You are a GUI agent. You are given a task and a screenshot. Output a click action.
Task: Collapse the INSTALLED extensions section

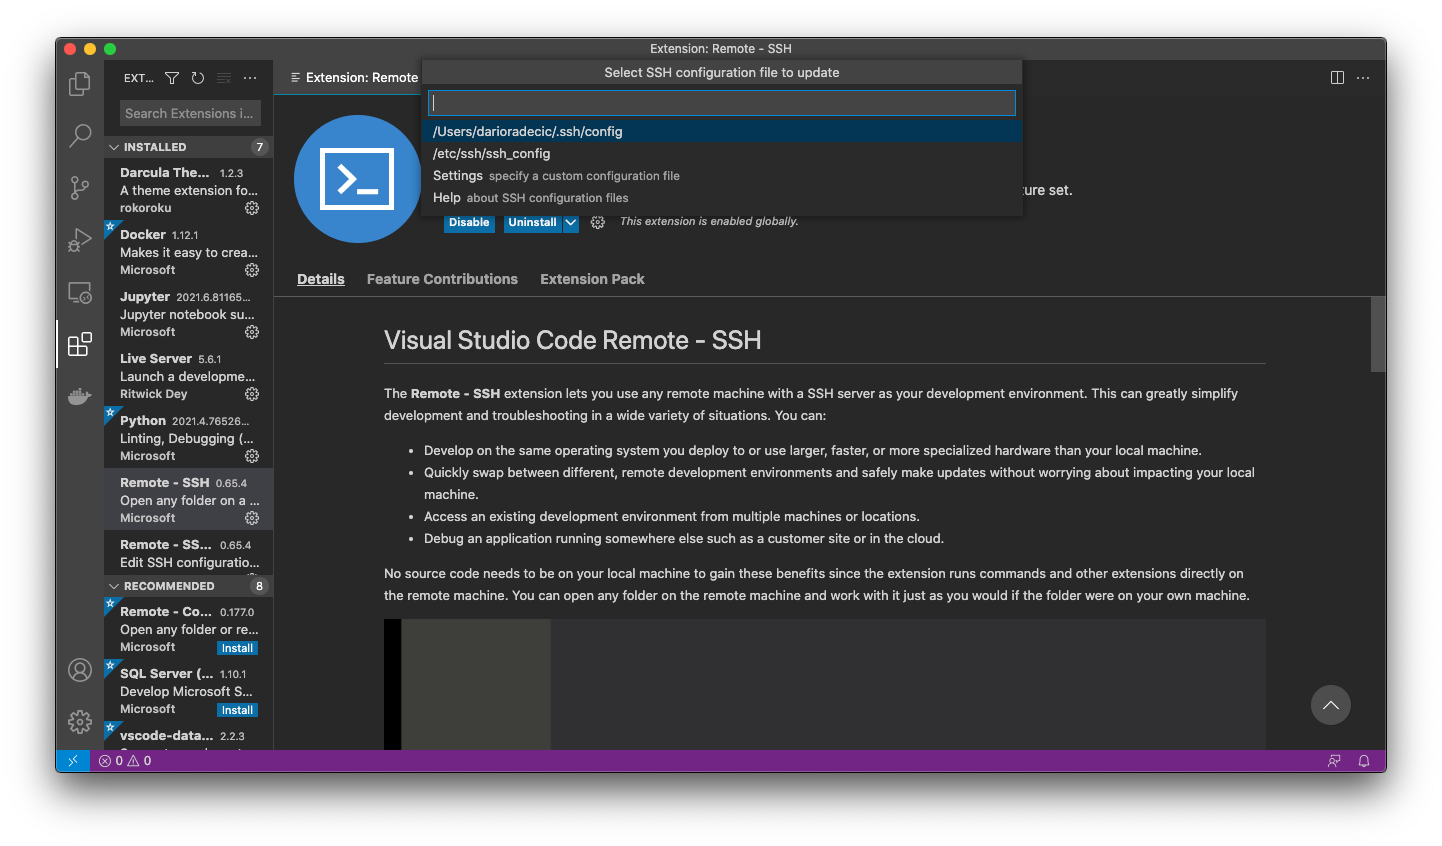(x=114, y=147)
